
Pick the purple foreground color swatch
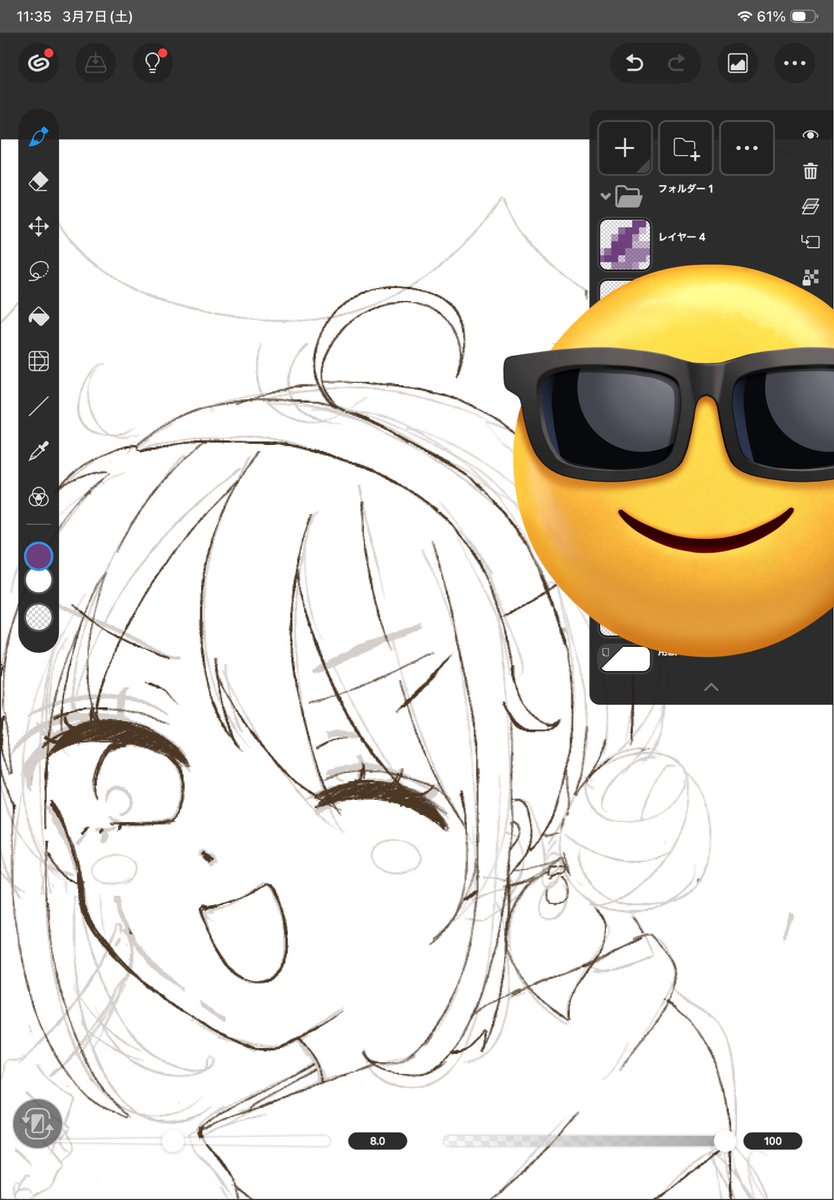click(38, 555)
